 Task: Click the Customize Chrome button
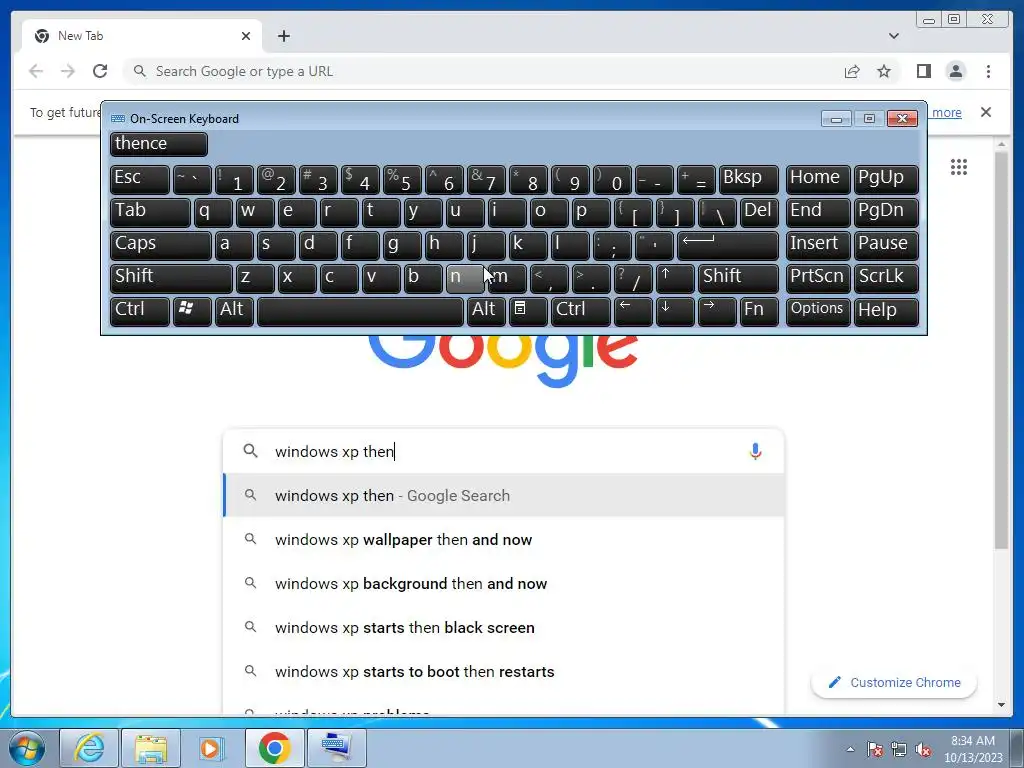pyautogui.click(x=893, y=682)
